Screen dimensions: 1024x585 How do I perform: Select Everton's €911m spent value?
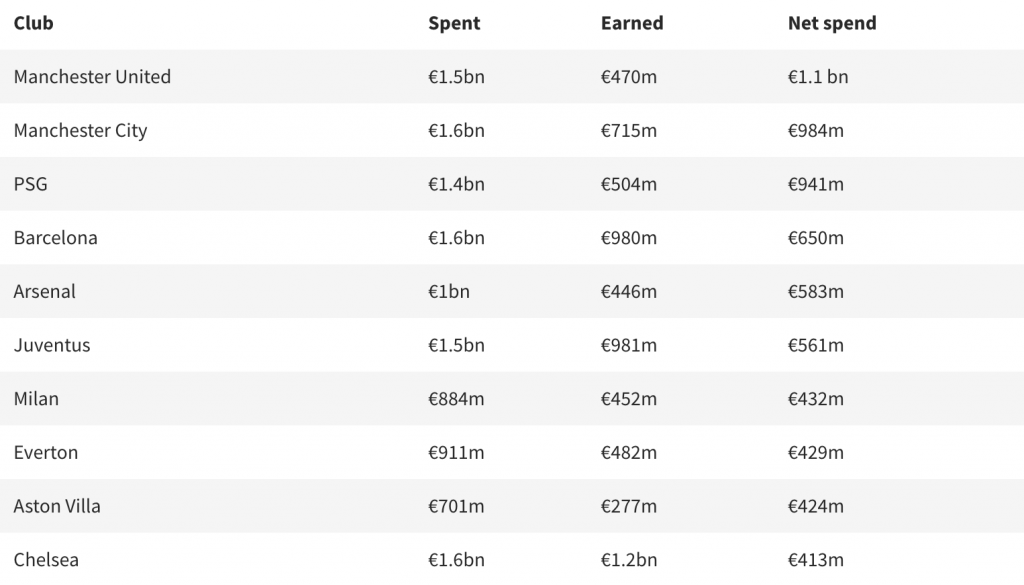(456, 452)
